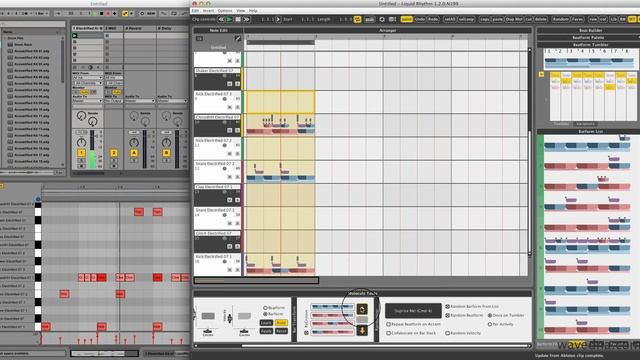Viewport: 640px width, 360px height.
Task: Click the yellow Auto button in Molecule Tools
Action: point(281,323)
